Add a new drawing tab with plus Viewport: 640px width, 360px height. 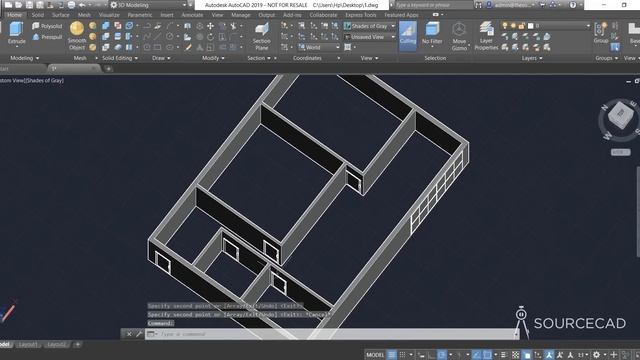coord(109,69)
